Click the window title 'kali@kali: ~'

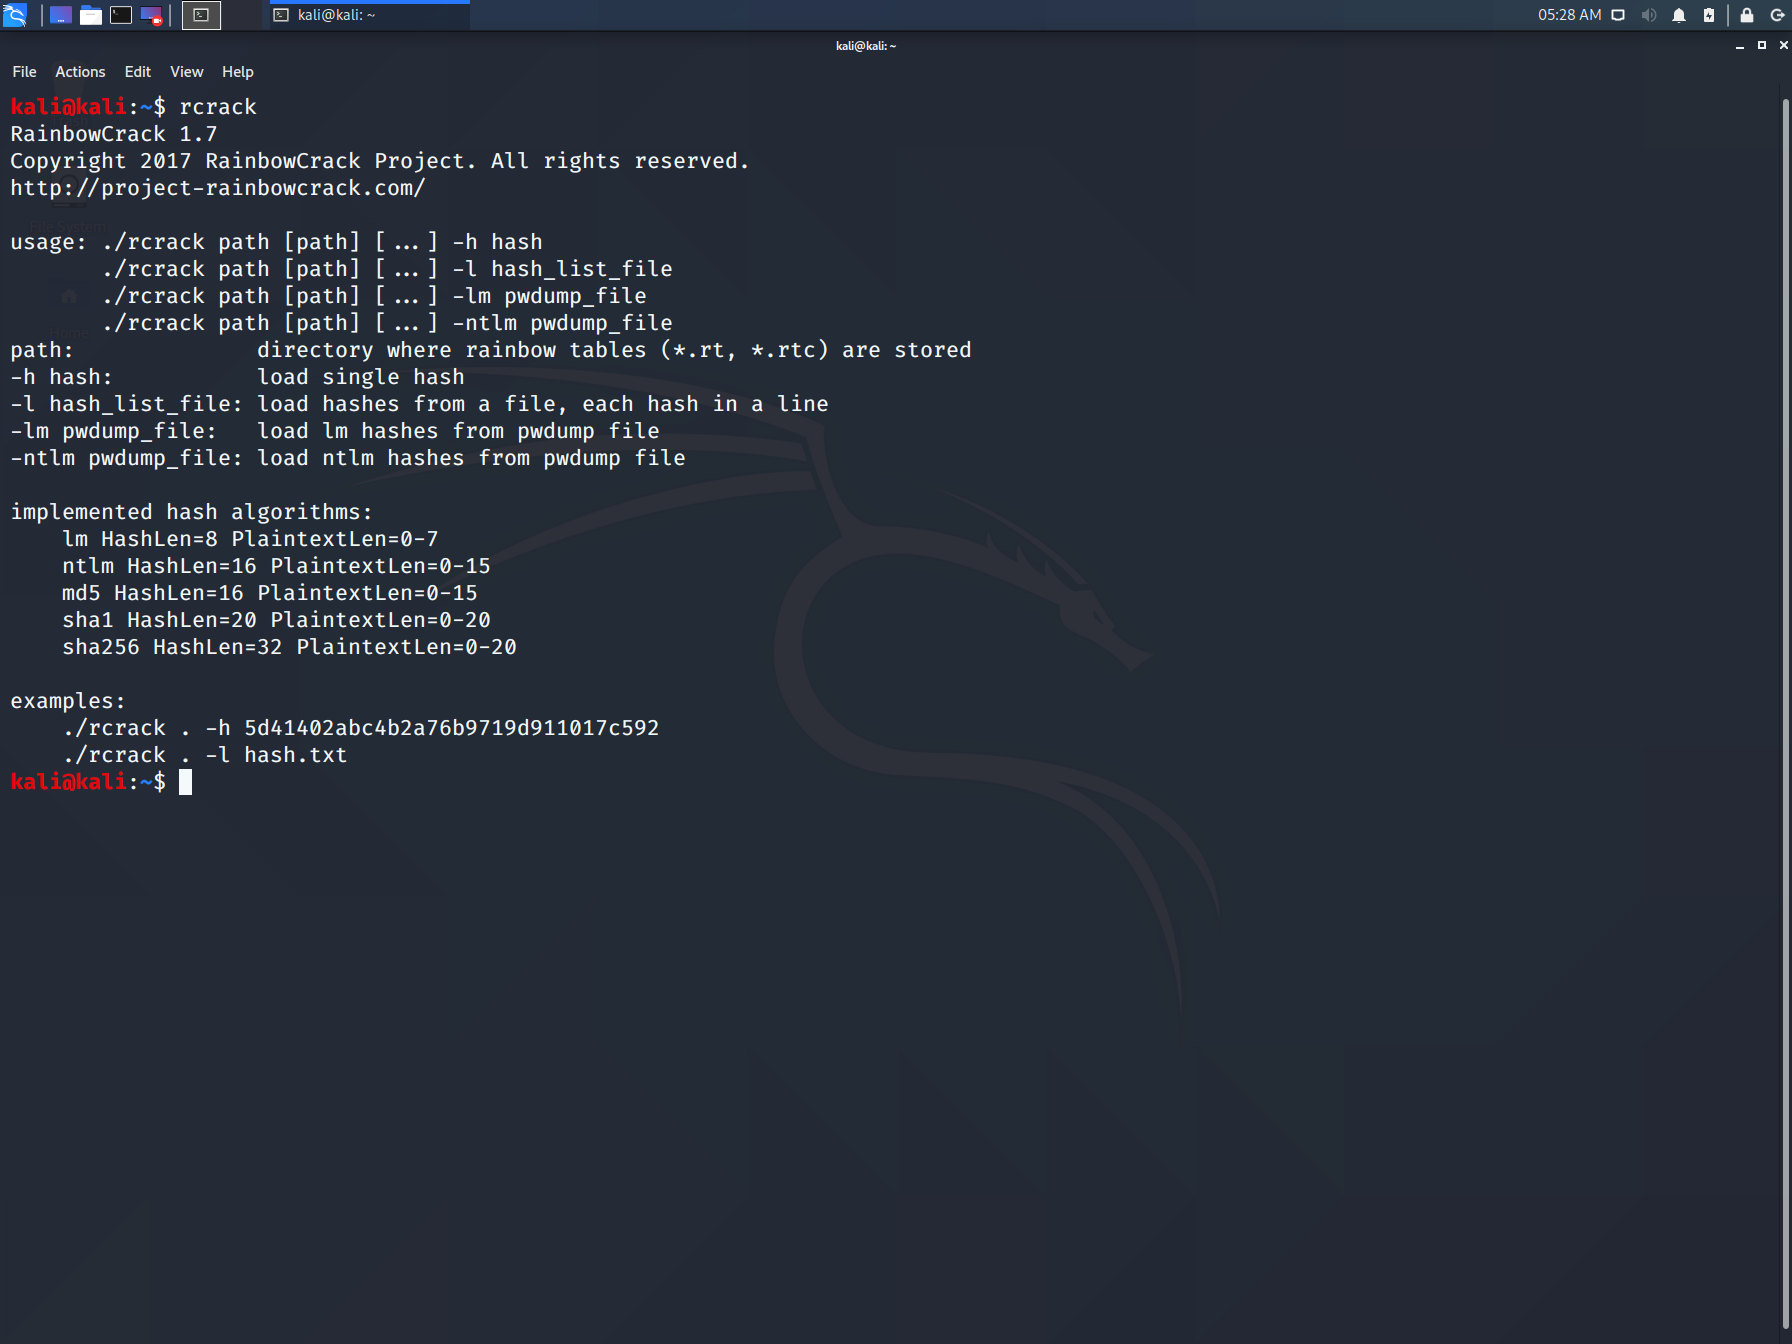(866, 46)
